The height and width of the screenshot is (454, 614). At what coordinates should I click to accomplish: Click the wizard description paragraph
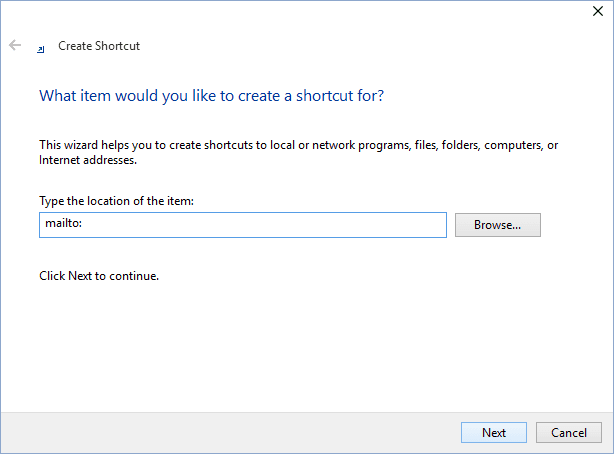pos(298,152)
